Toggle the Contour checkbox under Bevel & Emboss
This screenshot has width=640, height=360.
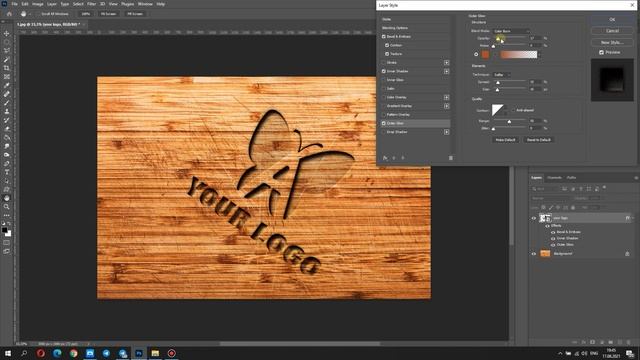pyautogui.click(x=387, y=45)
